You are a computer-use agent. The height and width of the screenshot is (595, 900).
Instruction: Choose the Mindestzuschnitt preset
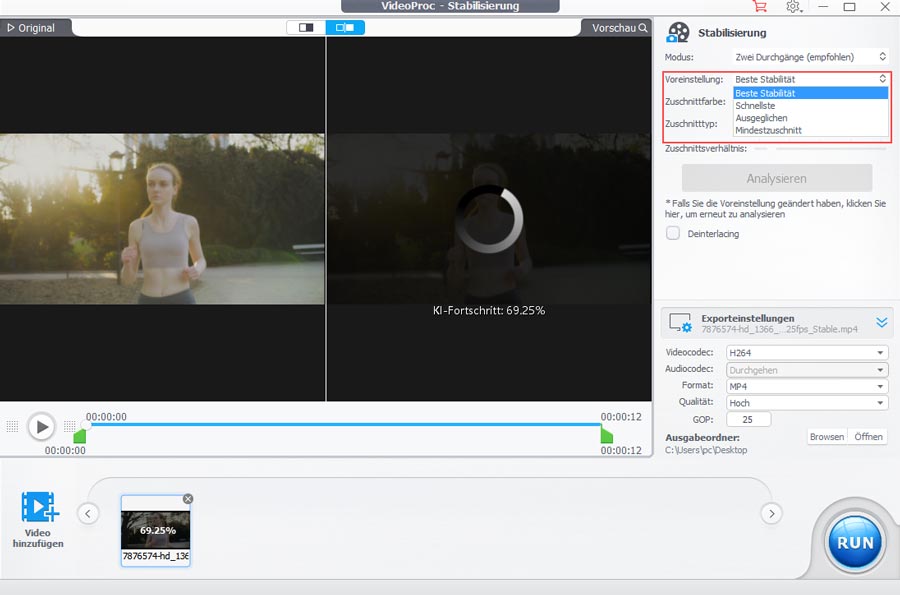[811, 130]
